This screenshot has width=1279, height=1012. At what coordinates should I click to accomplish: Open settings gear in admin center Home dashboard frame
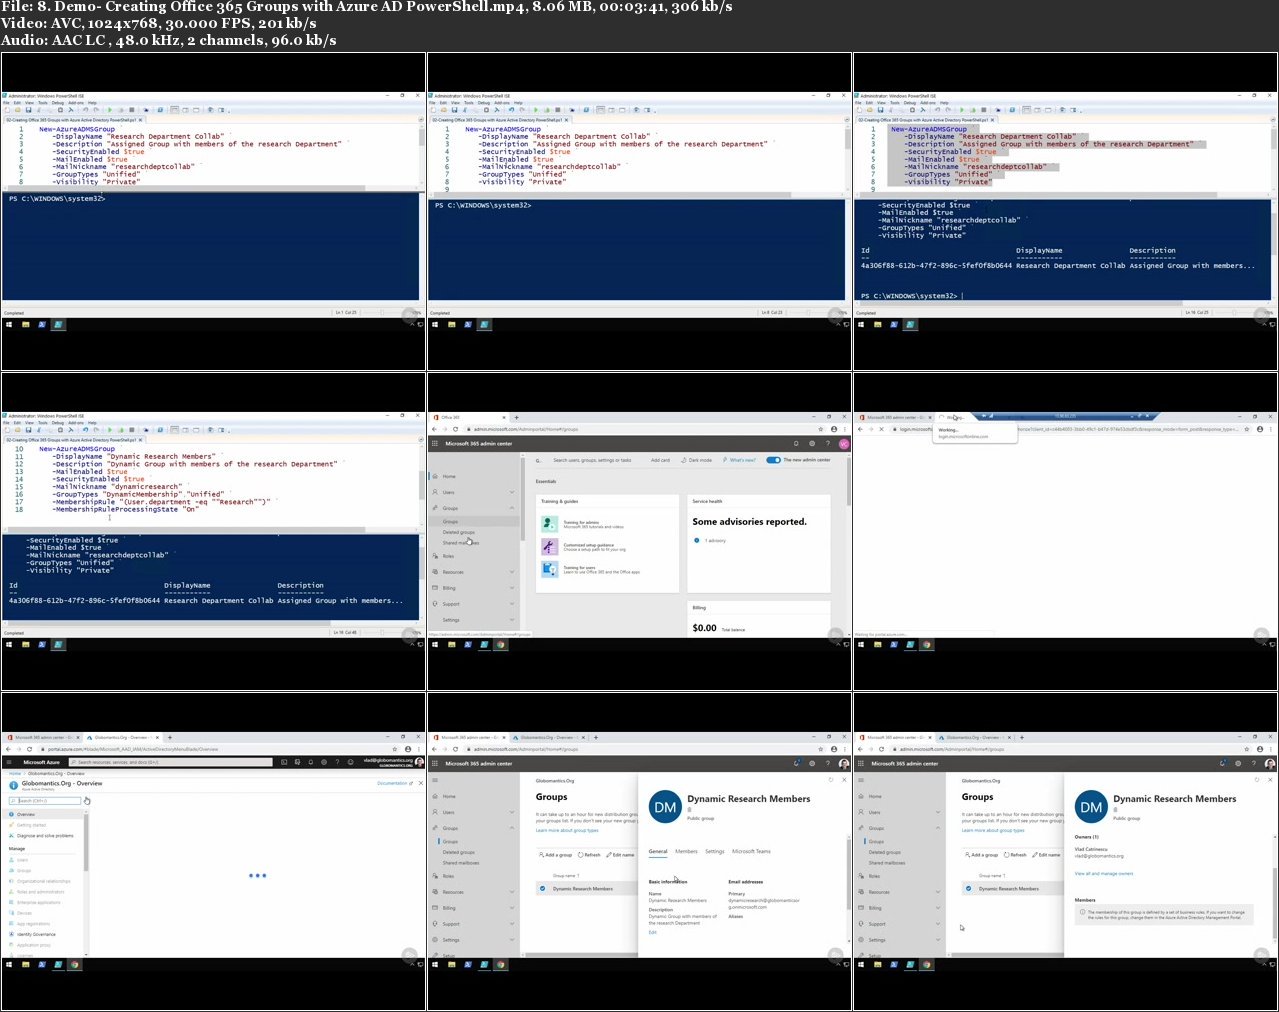tap(812, 443)
